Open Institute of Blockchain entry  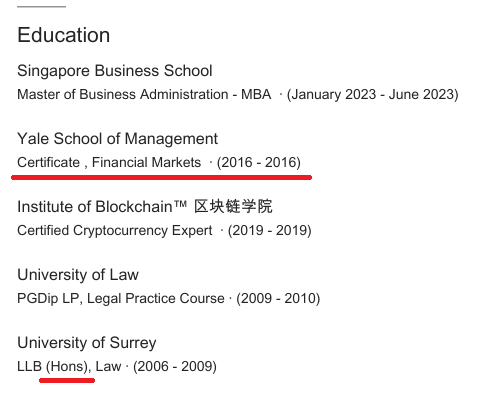coord(145,207)
